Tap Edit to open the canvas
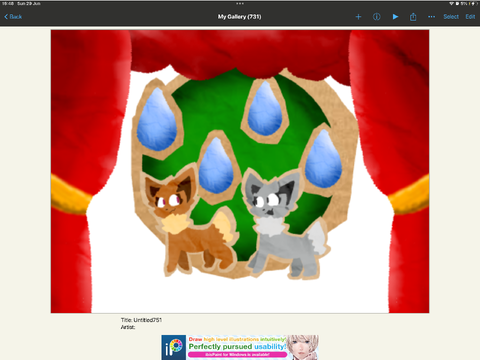480x360 pixels. 470,17
